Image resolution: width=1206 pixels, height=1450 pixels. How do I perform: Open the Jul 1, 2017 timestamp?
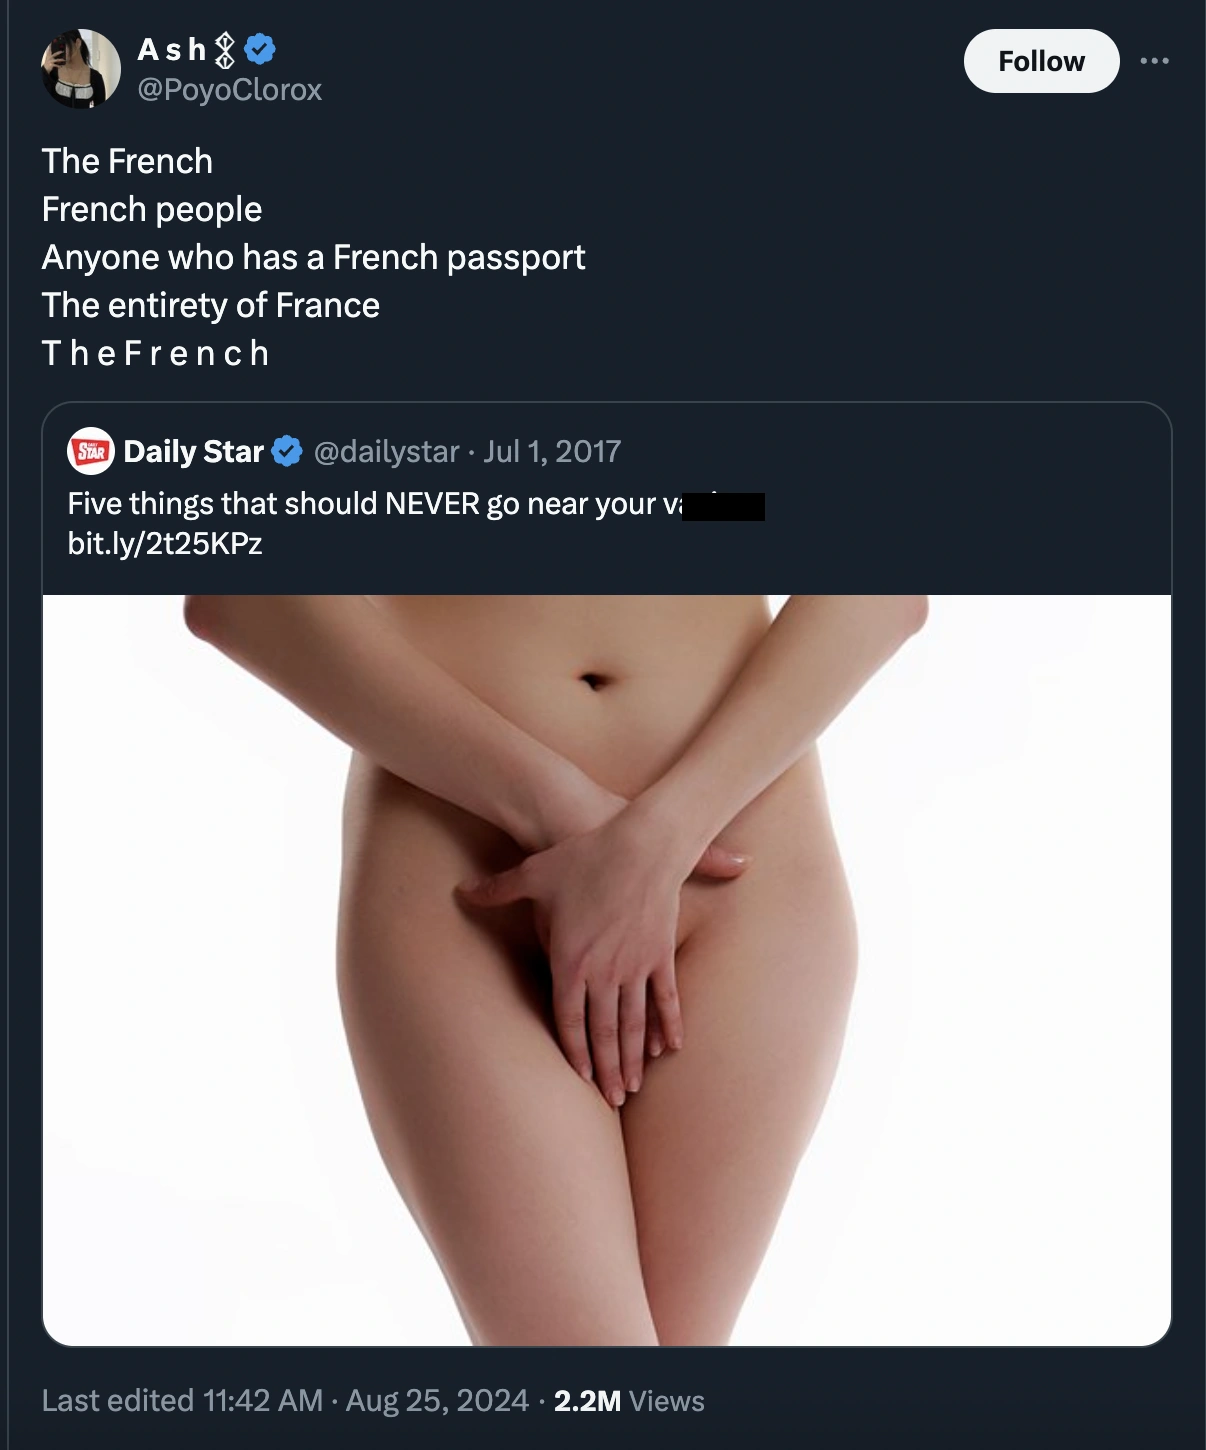click(552, 451)
